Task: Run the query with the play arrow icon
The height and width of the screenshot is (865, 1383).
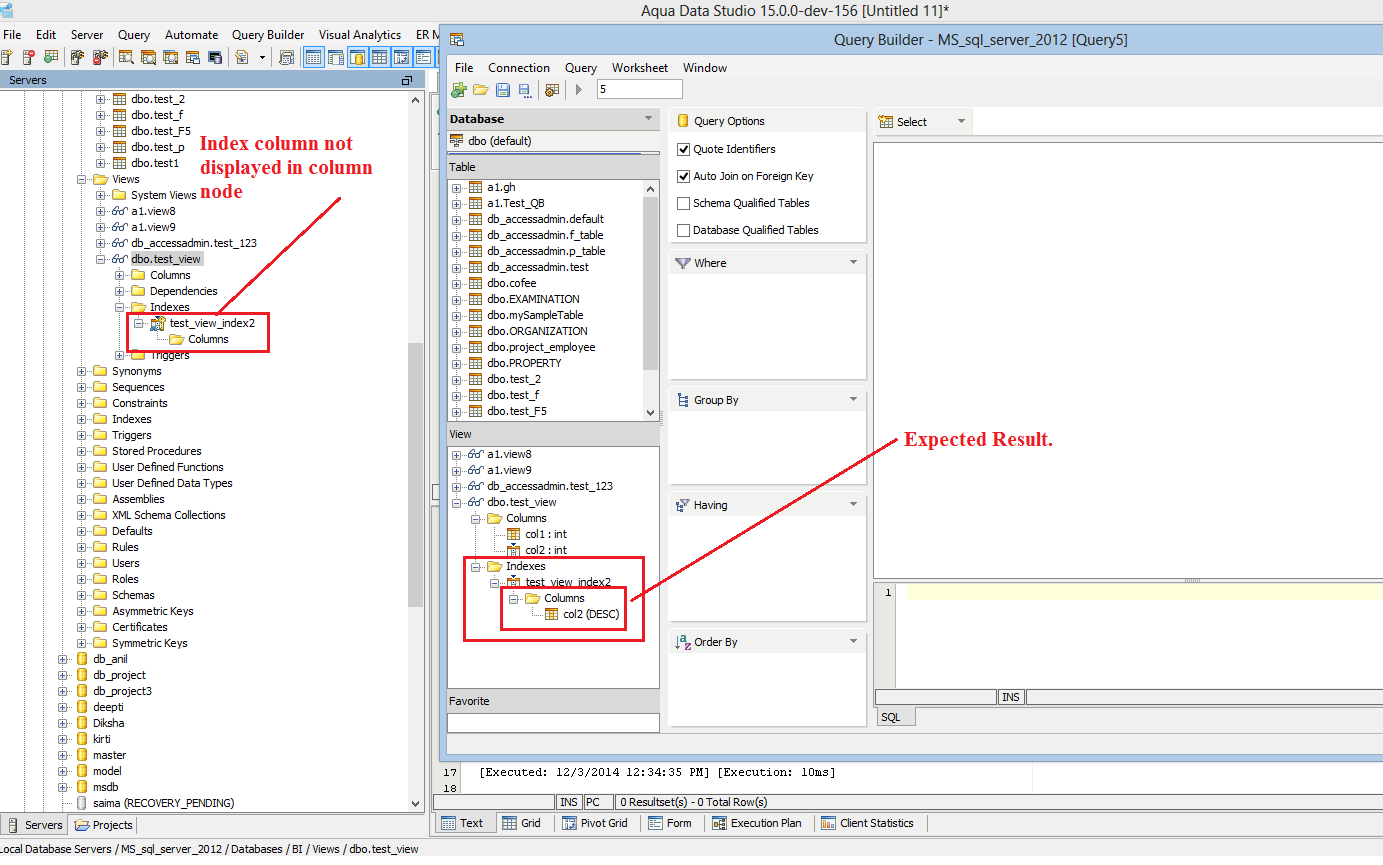Action: (579, 90)
